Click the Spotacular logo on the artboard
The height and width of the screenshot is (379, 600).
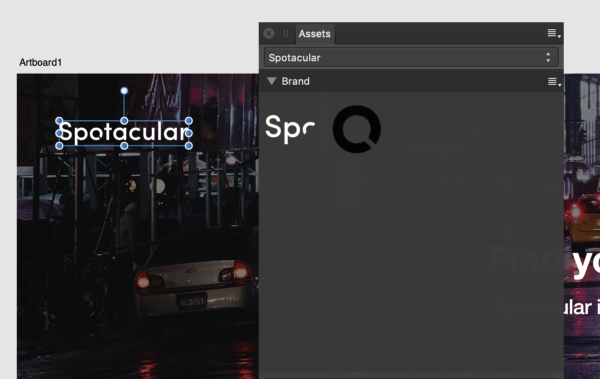[x=124, y=133]
